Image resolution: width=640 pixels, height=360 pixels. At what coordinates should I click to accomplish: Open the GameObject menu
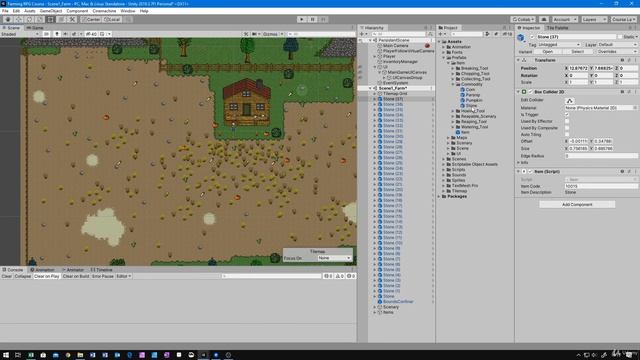point(51,11)
